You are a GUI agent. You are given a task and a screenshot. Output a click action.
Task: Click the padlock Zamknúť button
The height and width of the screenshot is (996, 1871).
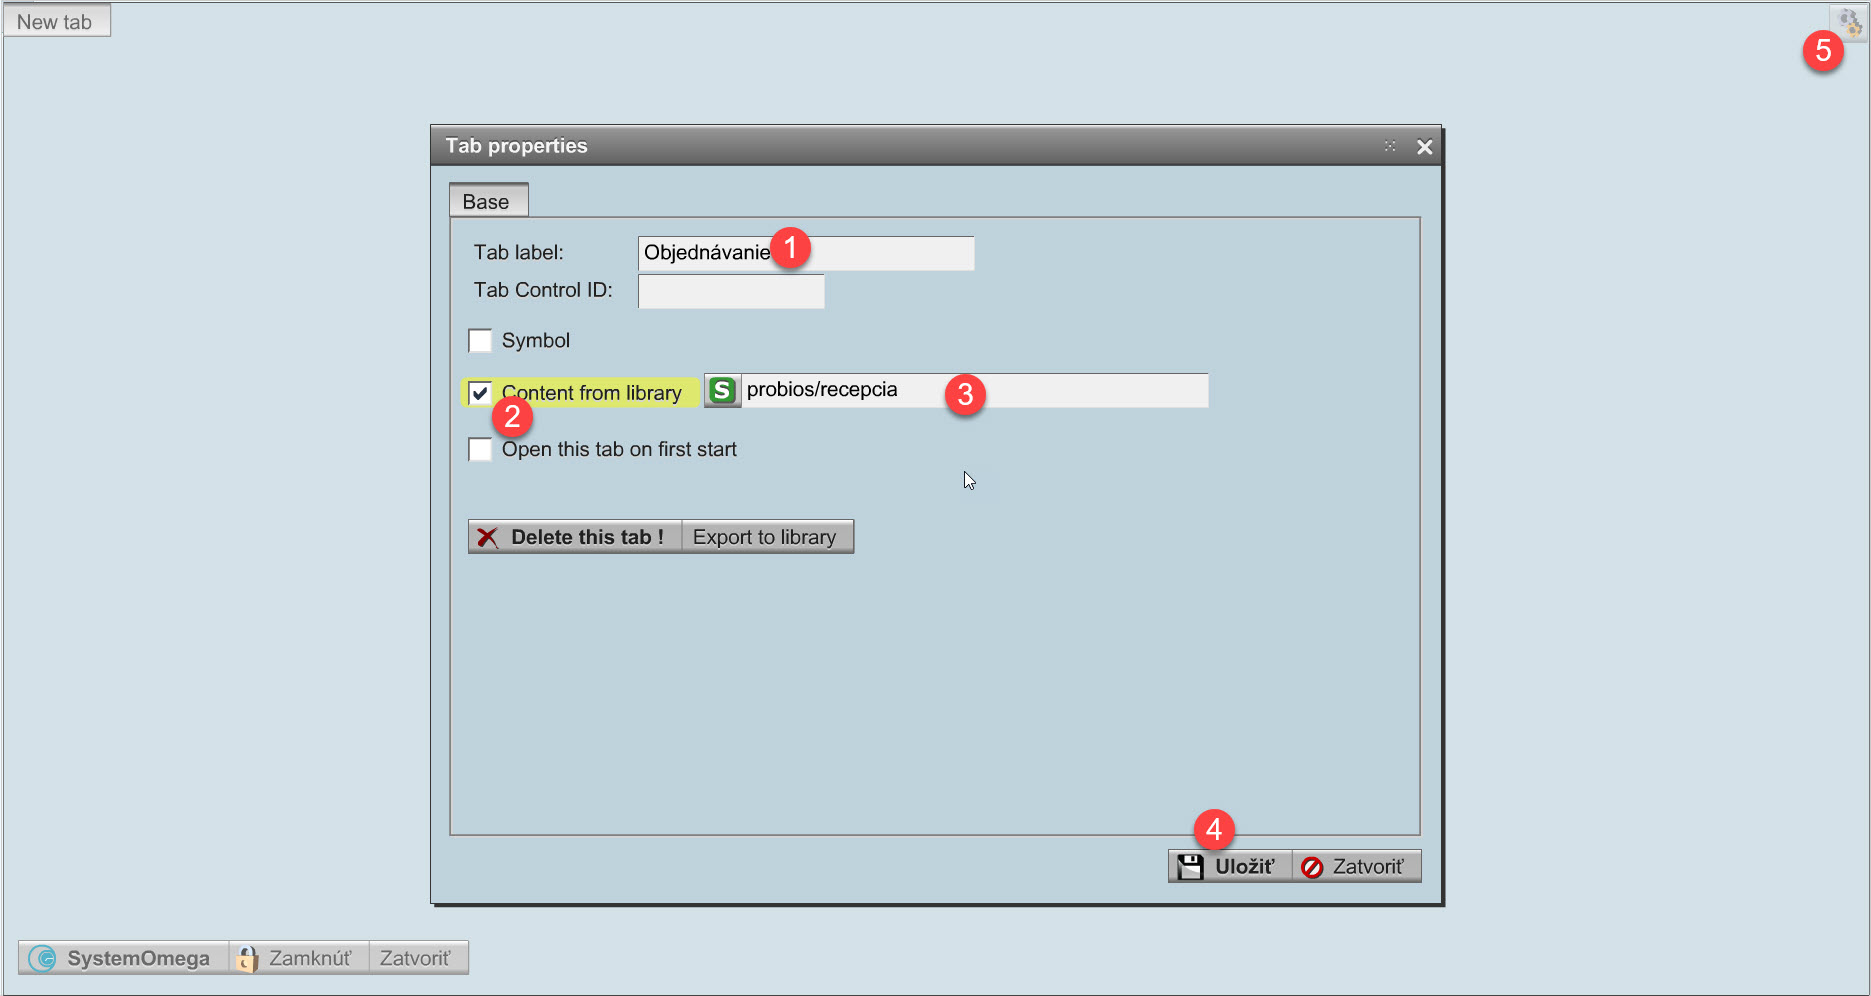[x=298, y=958]
